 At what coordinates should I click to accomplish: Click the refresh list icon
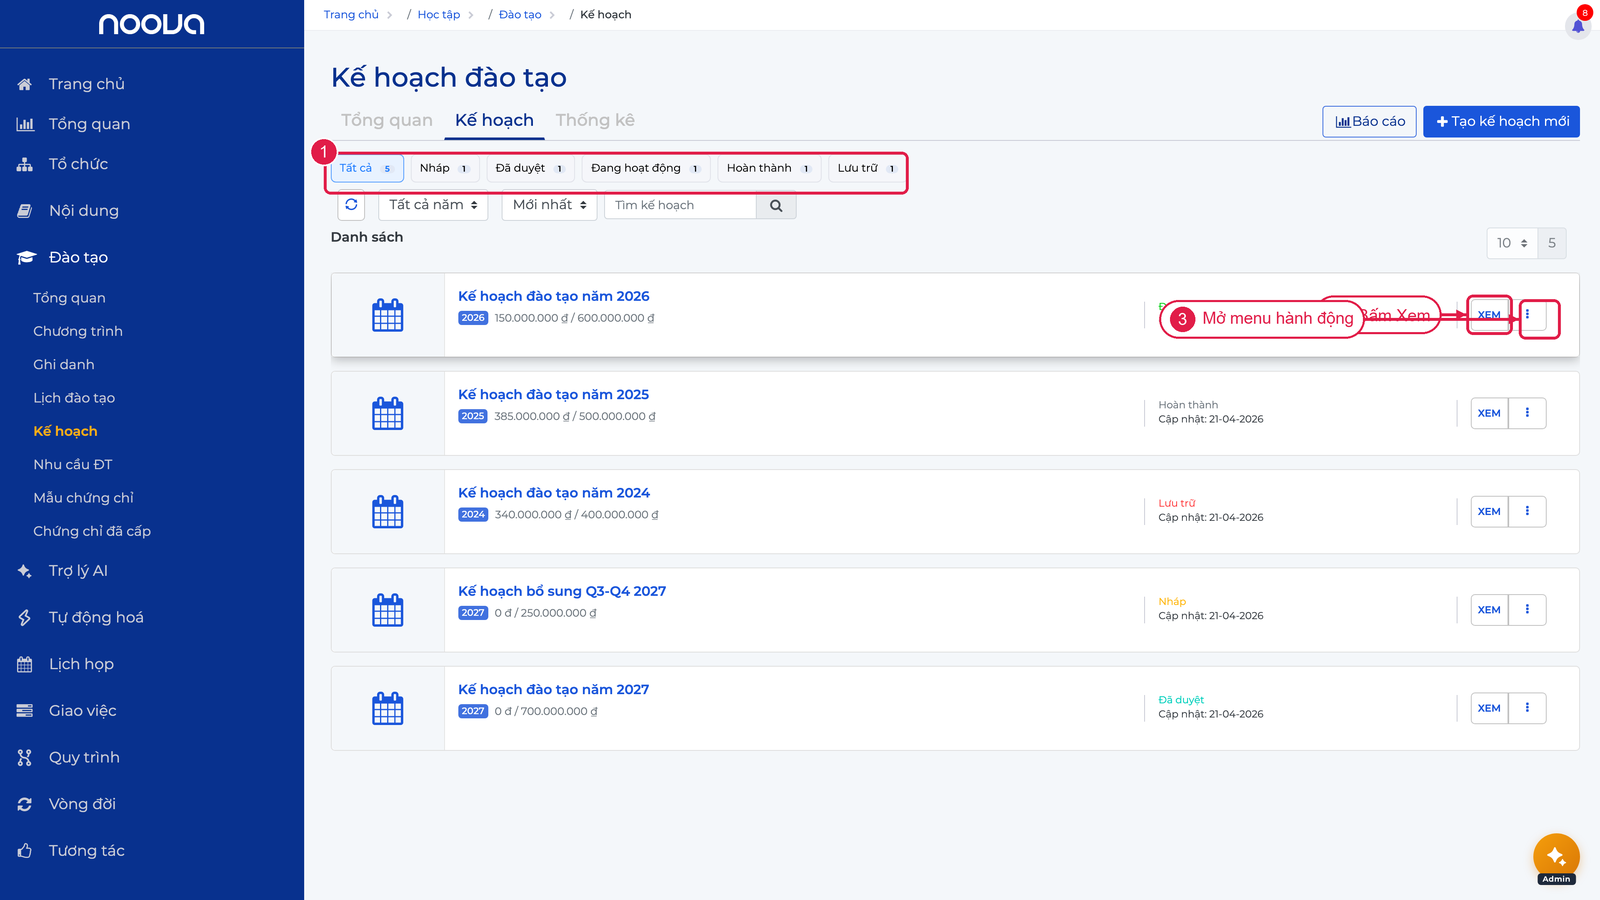[351, 205]
